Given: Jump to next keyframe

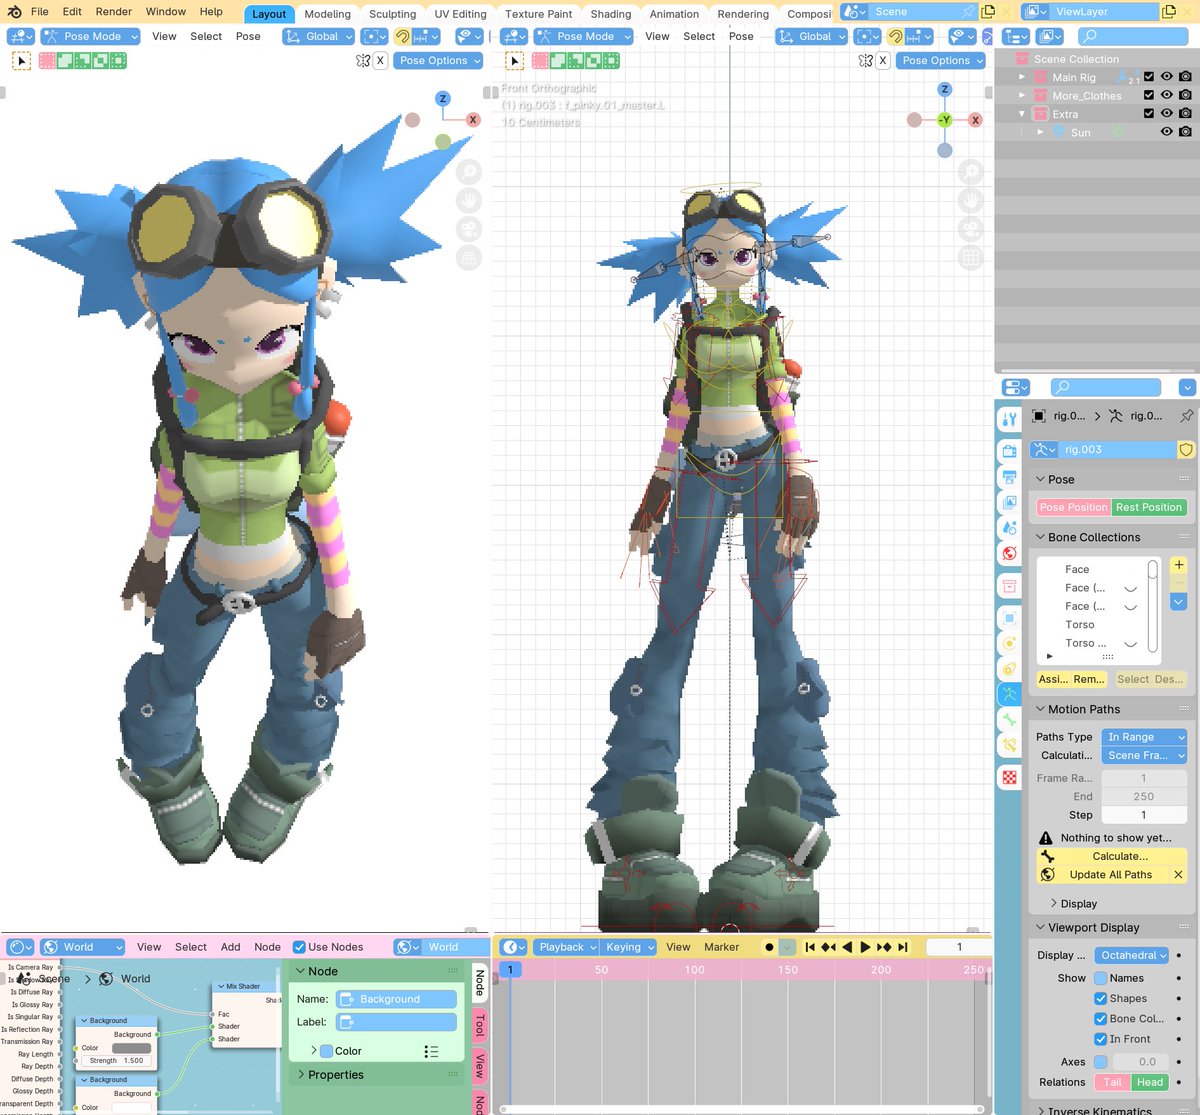Looking at the screenshot, I should tap(884, 947).
